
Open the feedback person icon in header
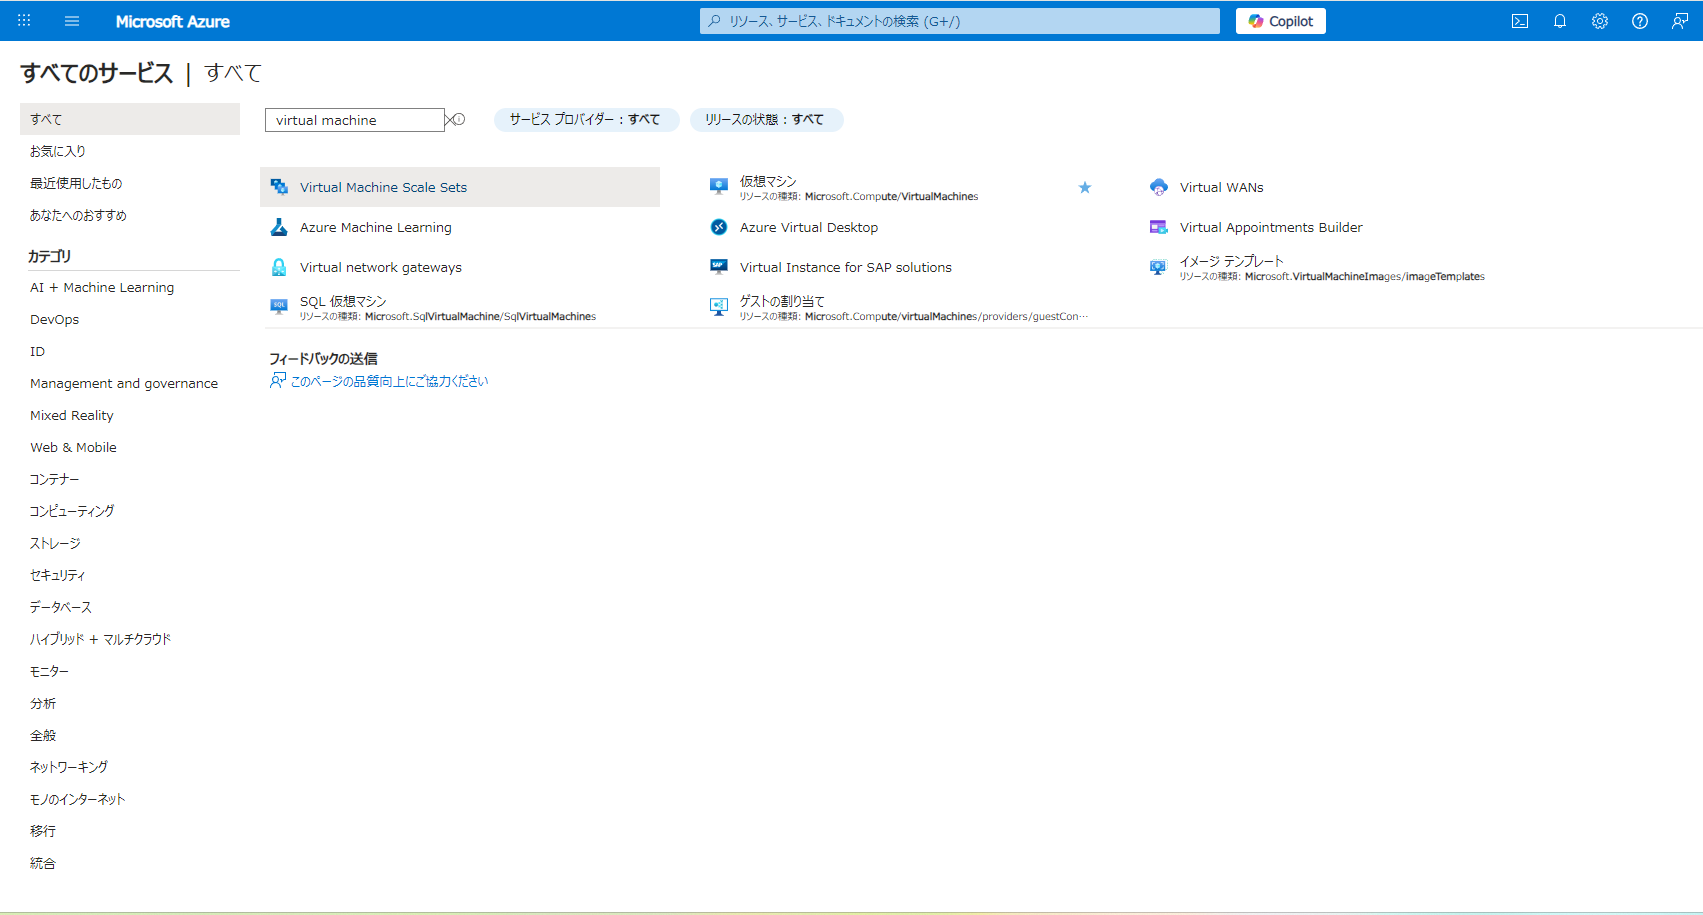click(x=1680, y=21)
